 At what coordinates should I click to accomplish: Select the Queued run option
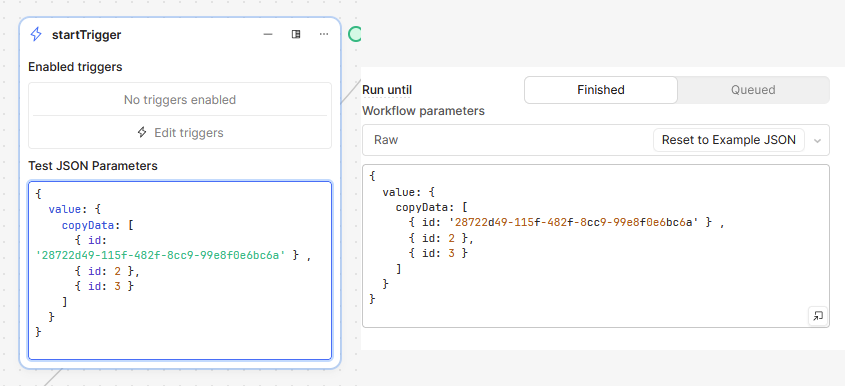pyautogui.click(x=753, y=90)
